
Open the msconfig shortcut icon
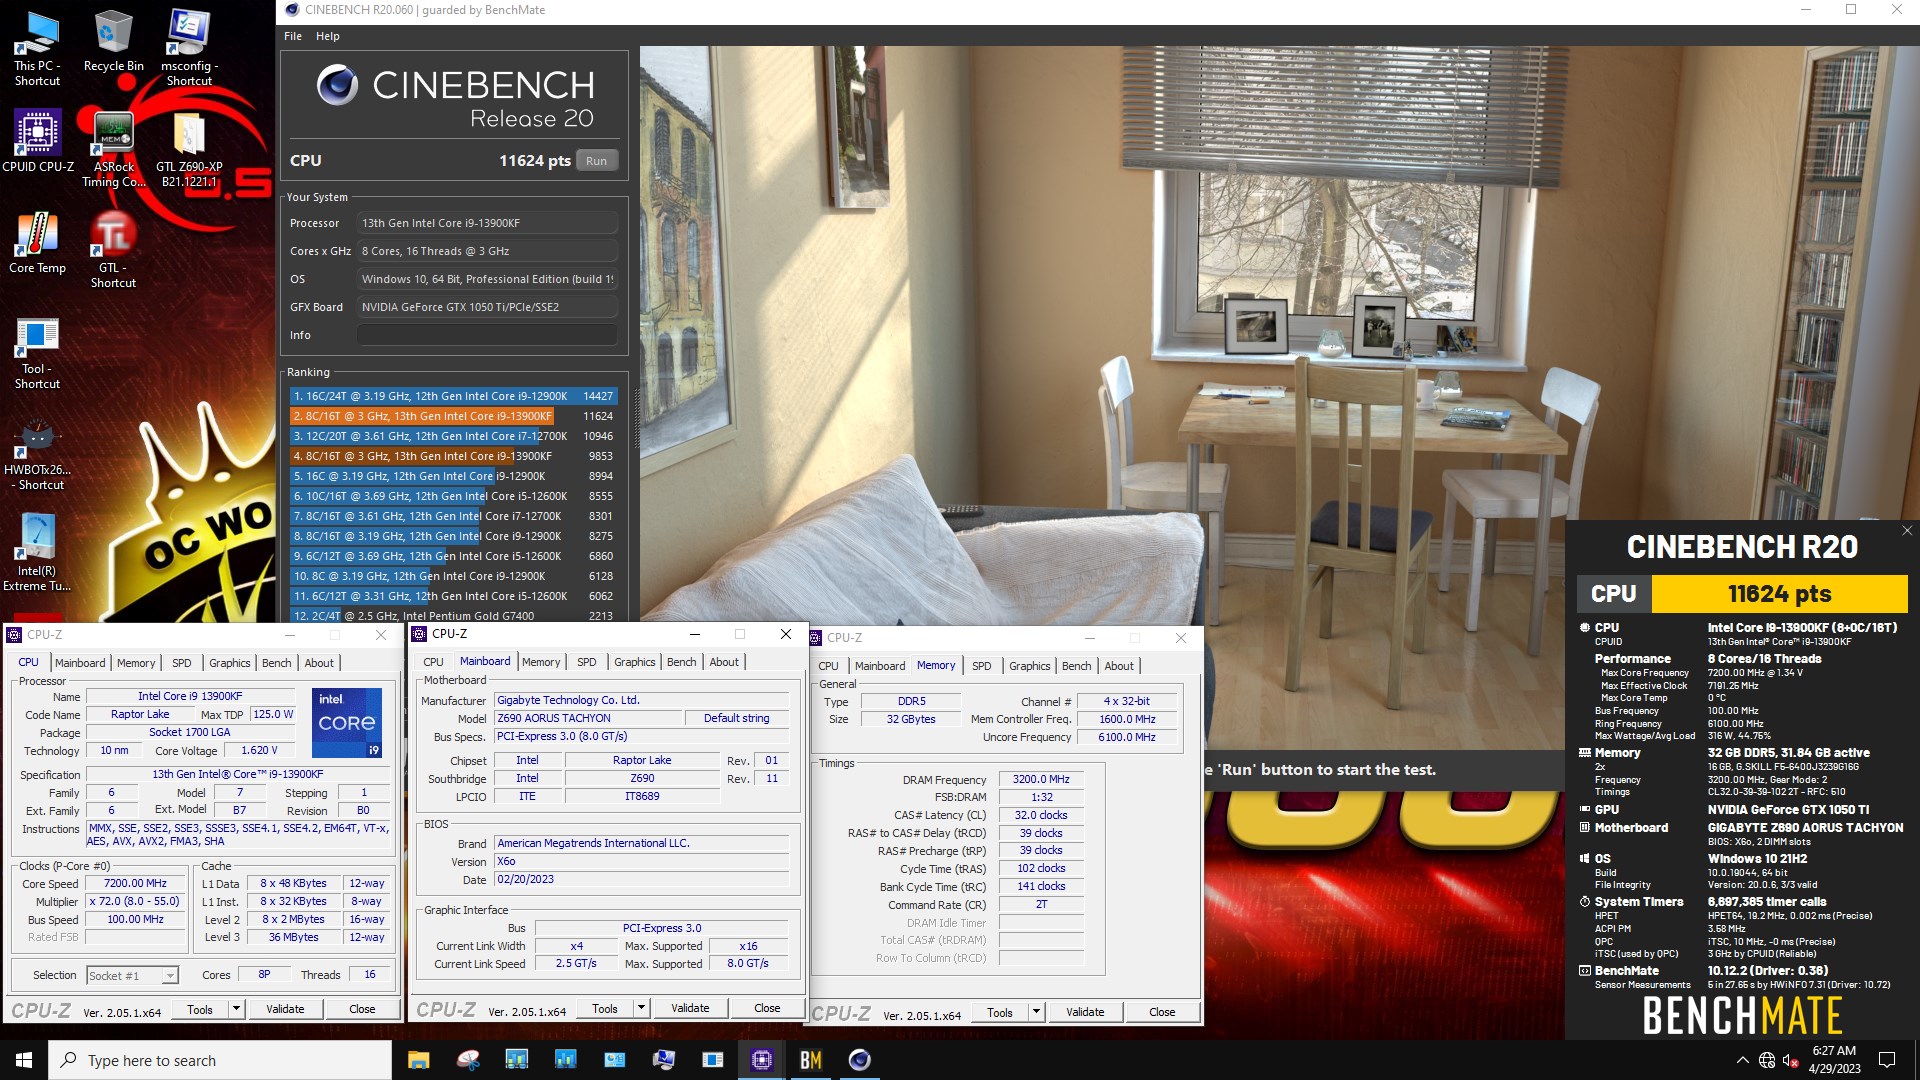tap(189, 48)
